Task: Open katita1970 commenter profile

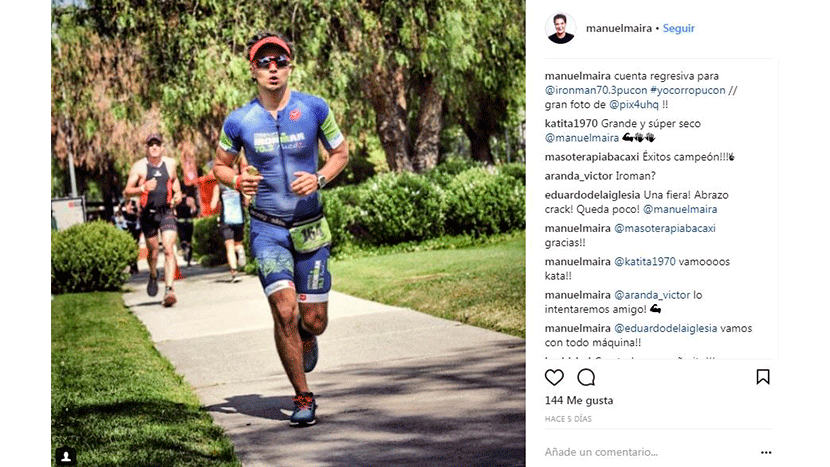Action: (x=571, y=124)
